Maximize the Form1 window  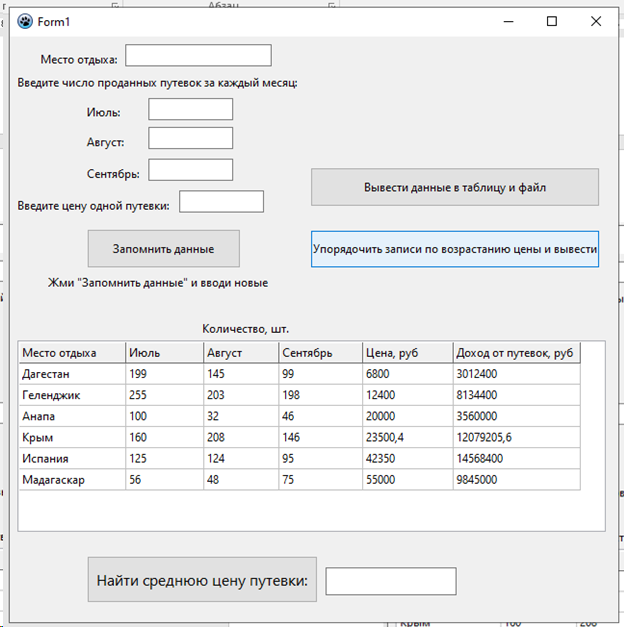(551, 21)
